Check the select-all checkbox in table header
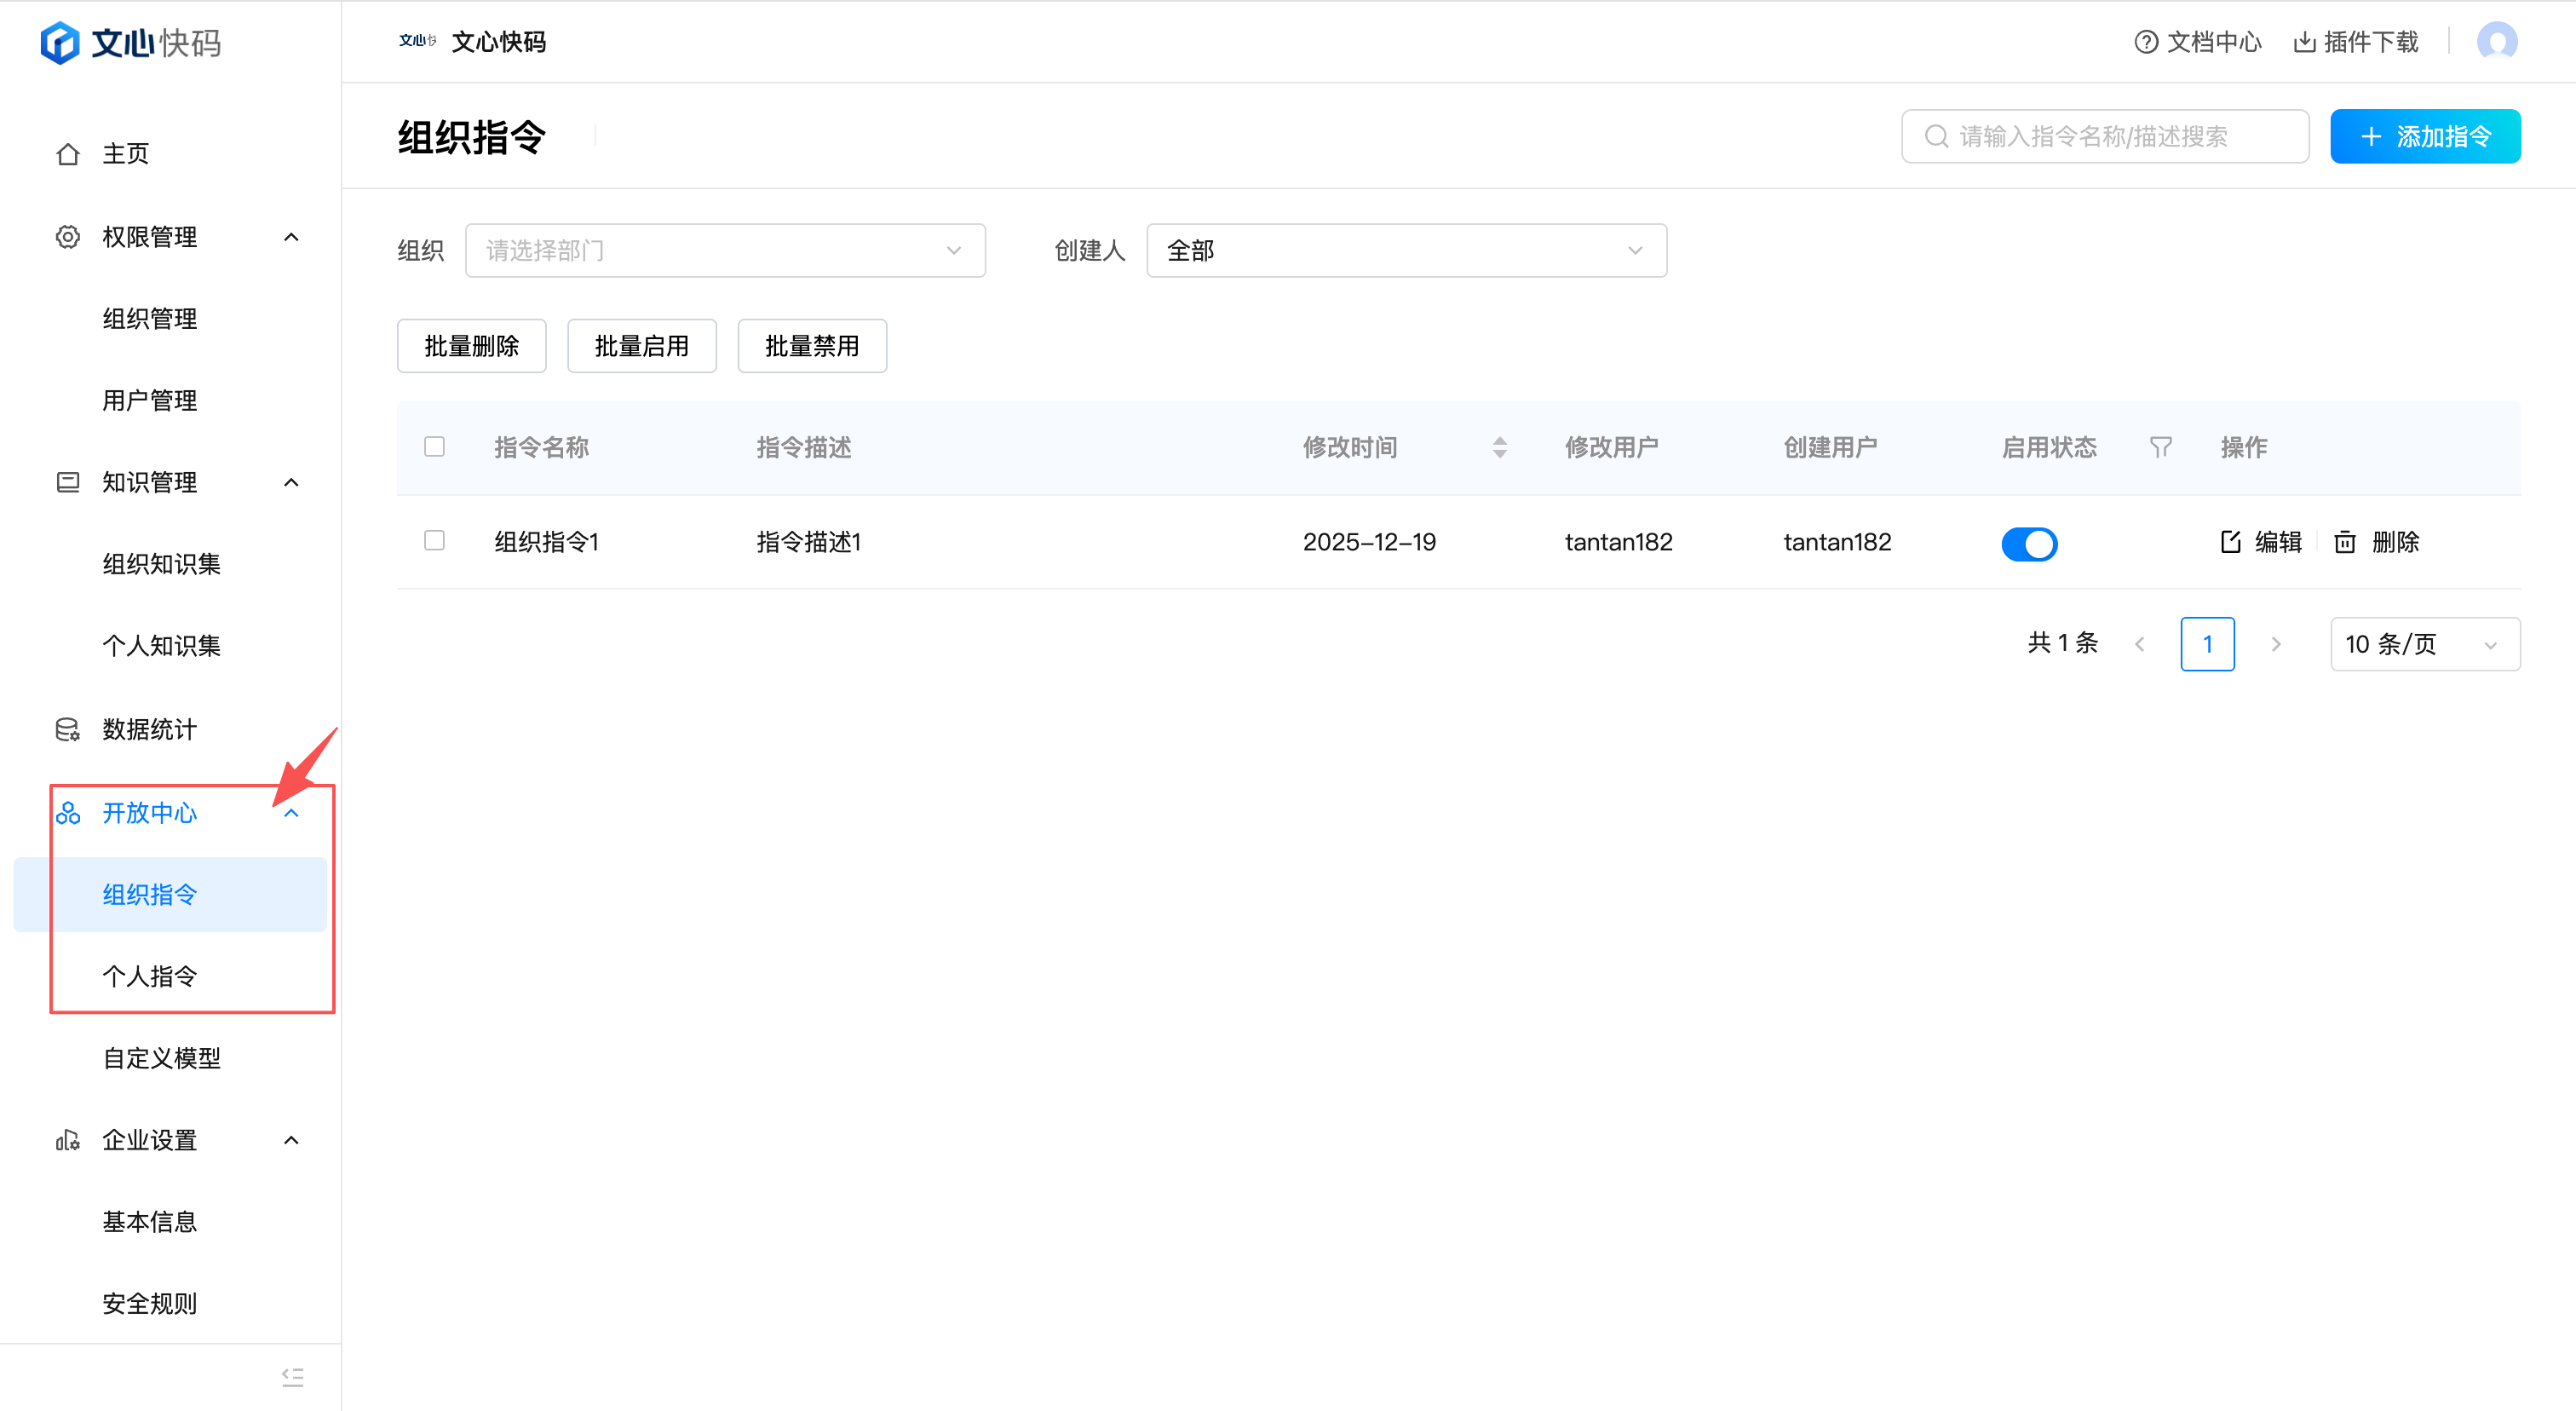 click(x=434, y=447)
